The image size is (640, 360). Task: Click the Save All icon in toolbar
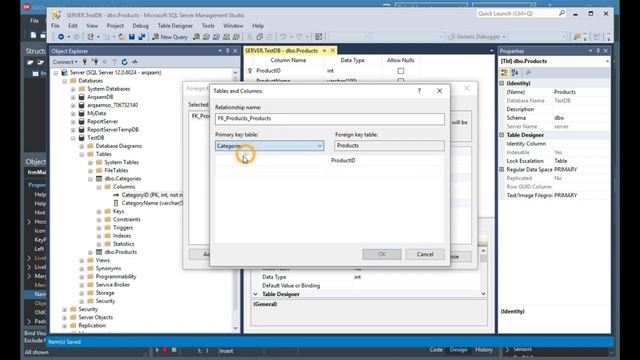142,37
